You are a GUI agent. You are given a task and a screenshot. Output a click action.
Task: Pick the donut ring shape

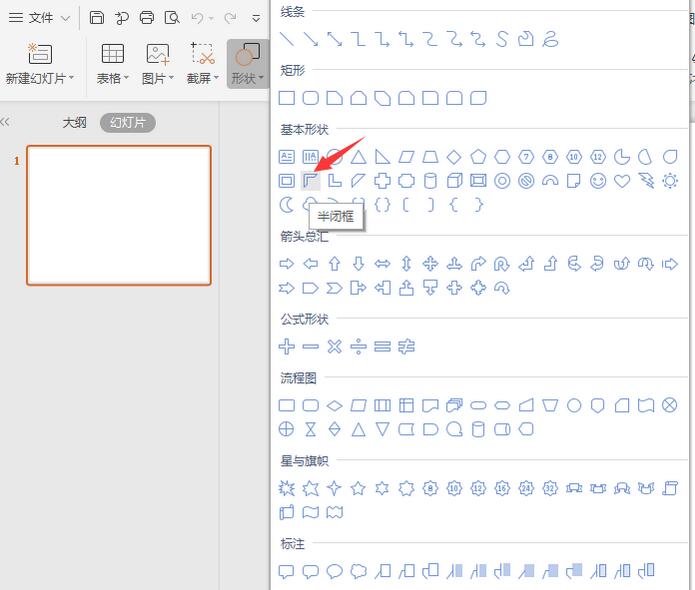(x=502, y=181)
